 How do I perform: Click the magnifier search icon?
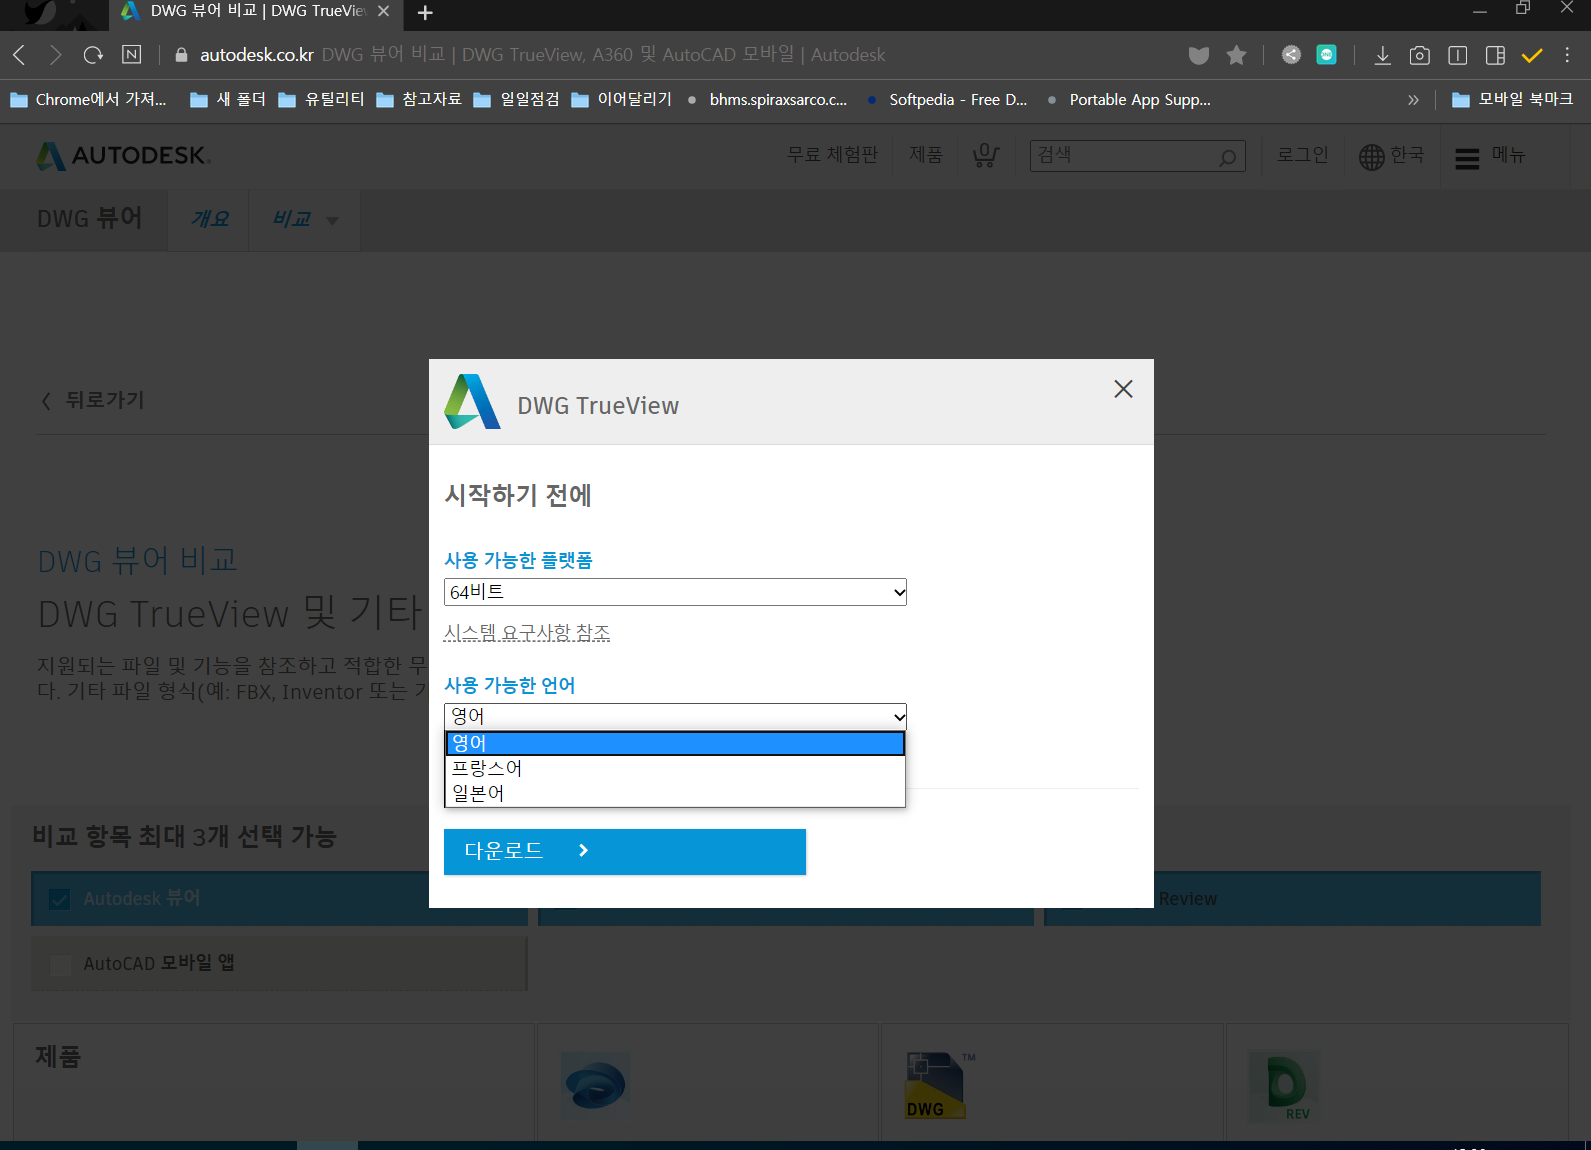(x=1228, y=157)
